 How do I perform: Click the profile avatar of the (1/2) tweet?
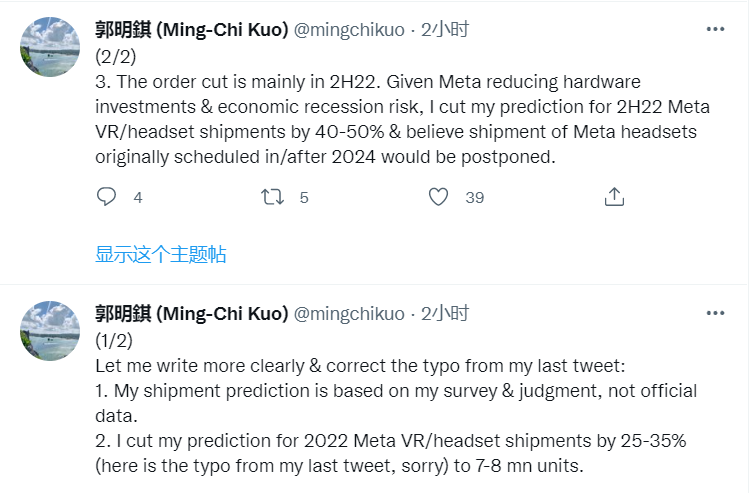click(51, 332)
